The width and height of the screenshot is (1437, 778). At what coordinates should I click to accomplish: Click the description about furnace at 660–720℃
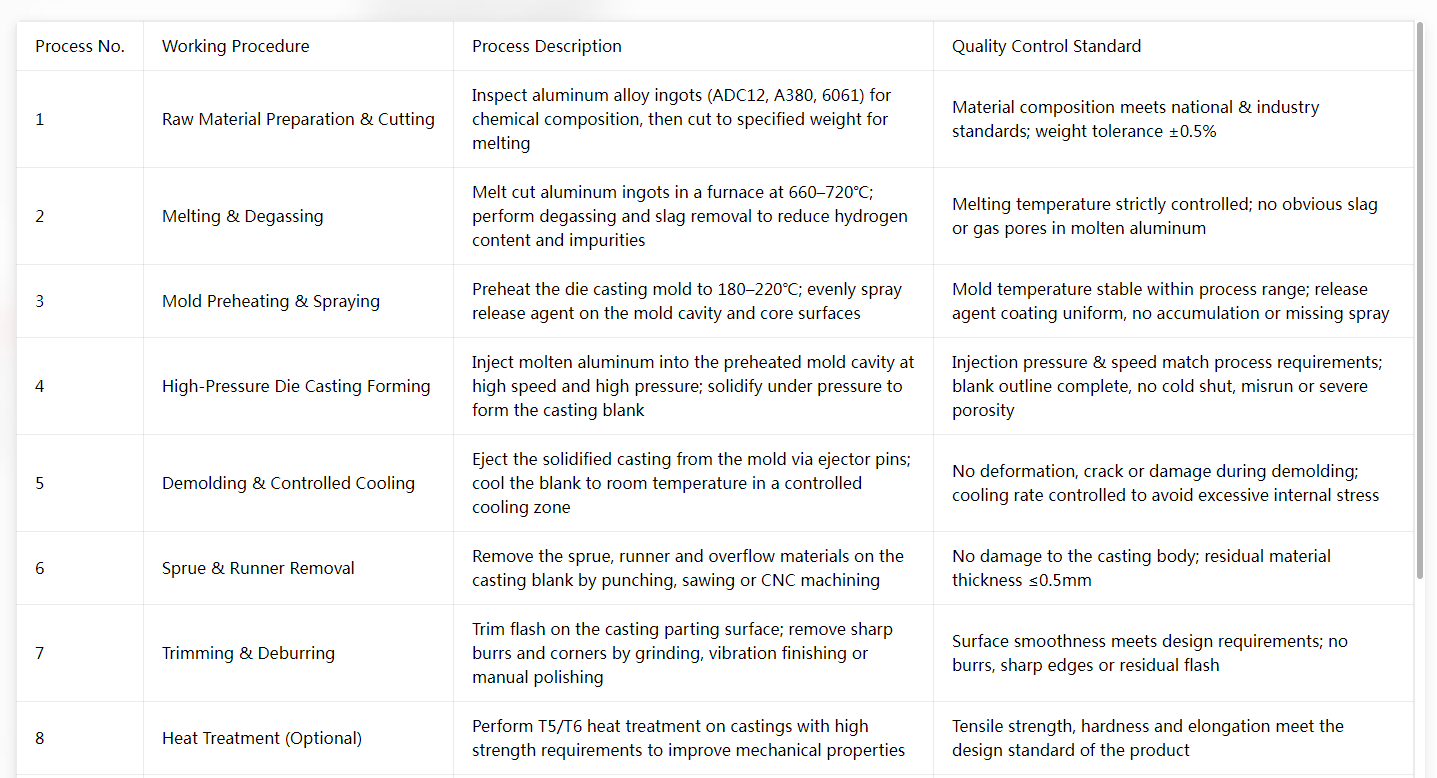pyautogui.click(x=693, y=216)
